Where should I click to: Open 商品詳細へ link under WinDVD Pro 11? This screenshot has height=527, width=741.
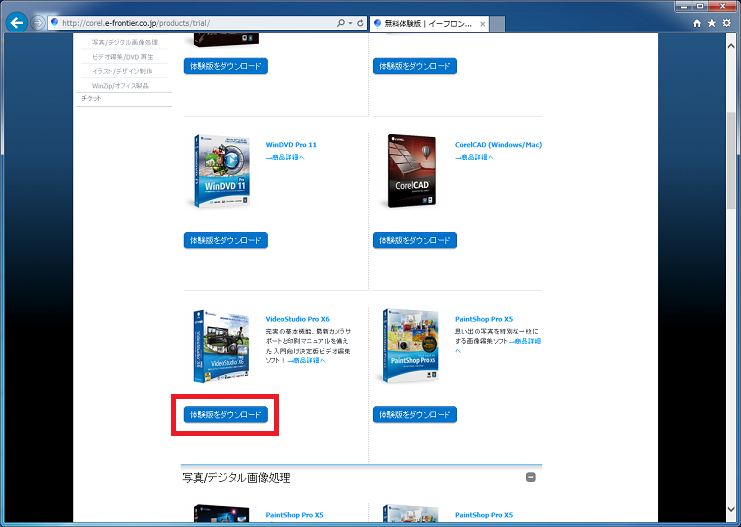click(285, 157)
